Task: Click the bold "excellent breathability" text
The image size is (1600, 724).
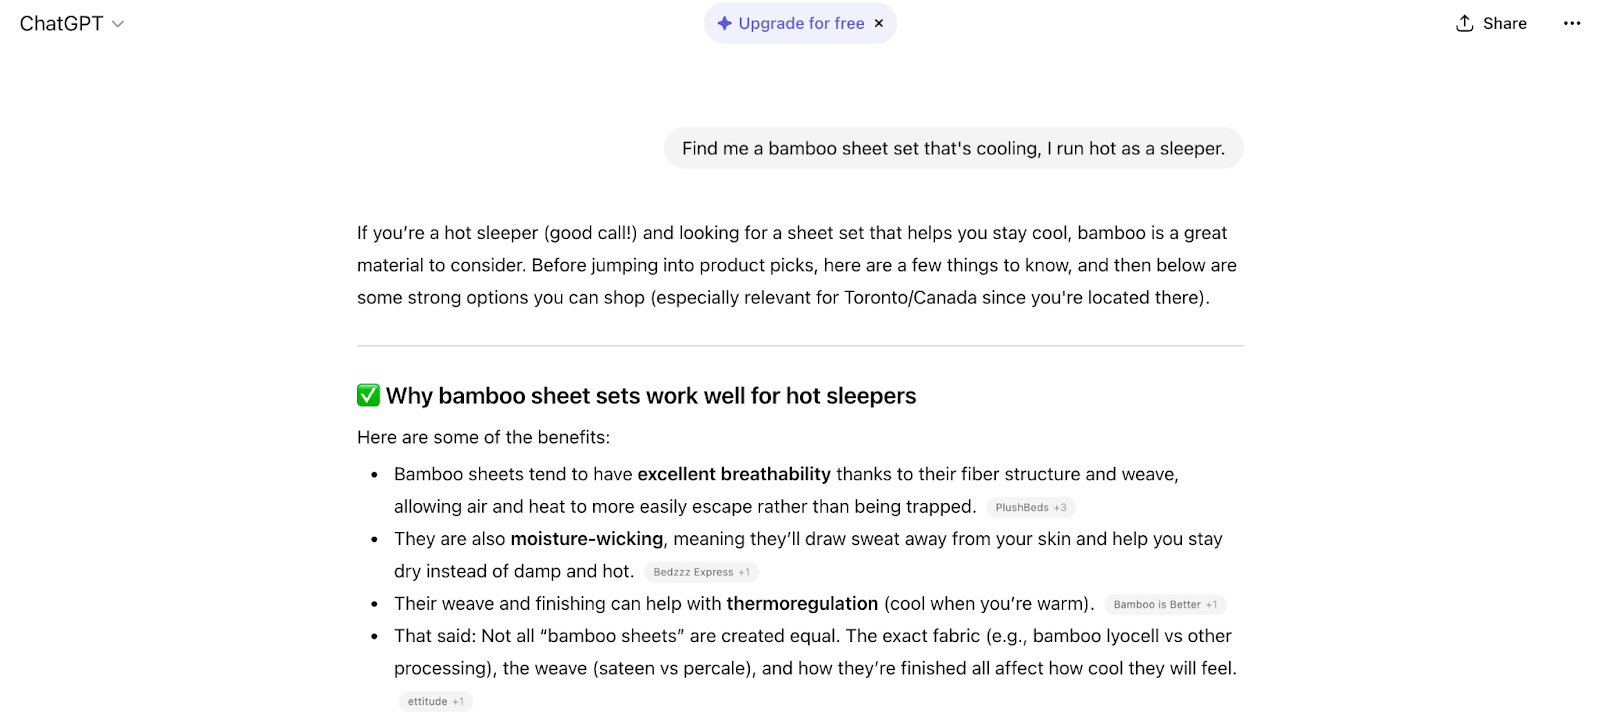Action: (x=734, y=474)
